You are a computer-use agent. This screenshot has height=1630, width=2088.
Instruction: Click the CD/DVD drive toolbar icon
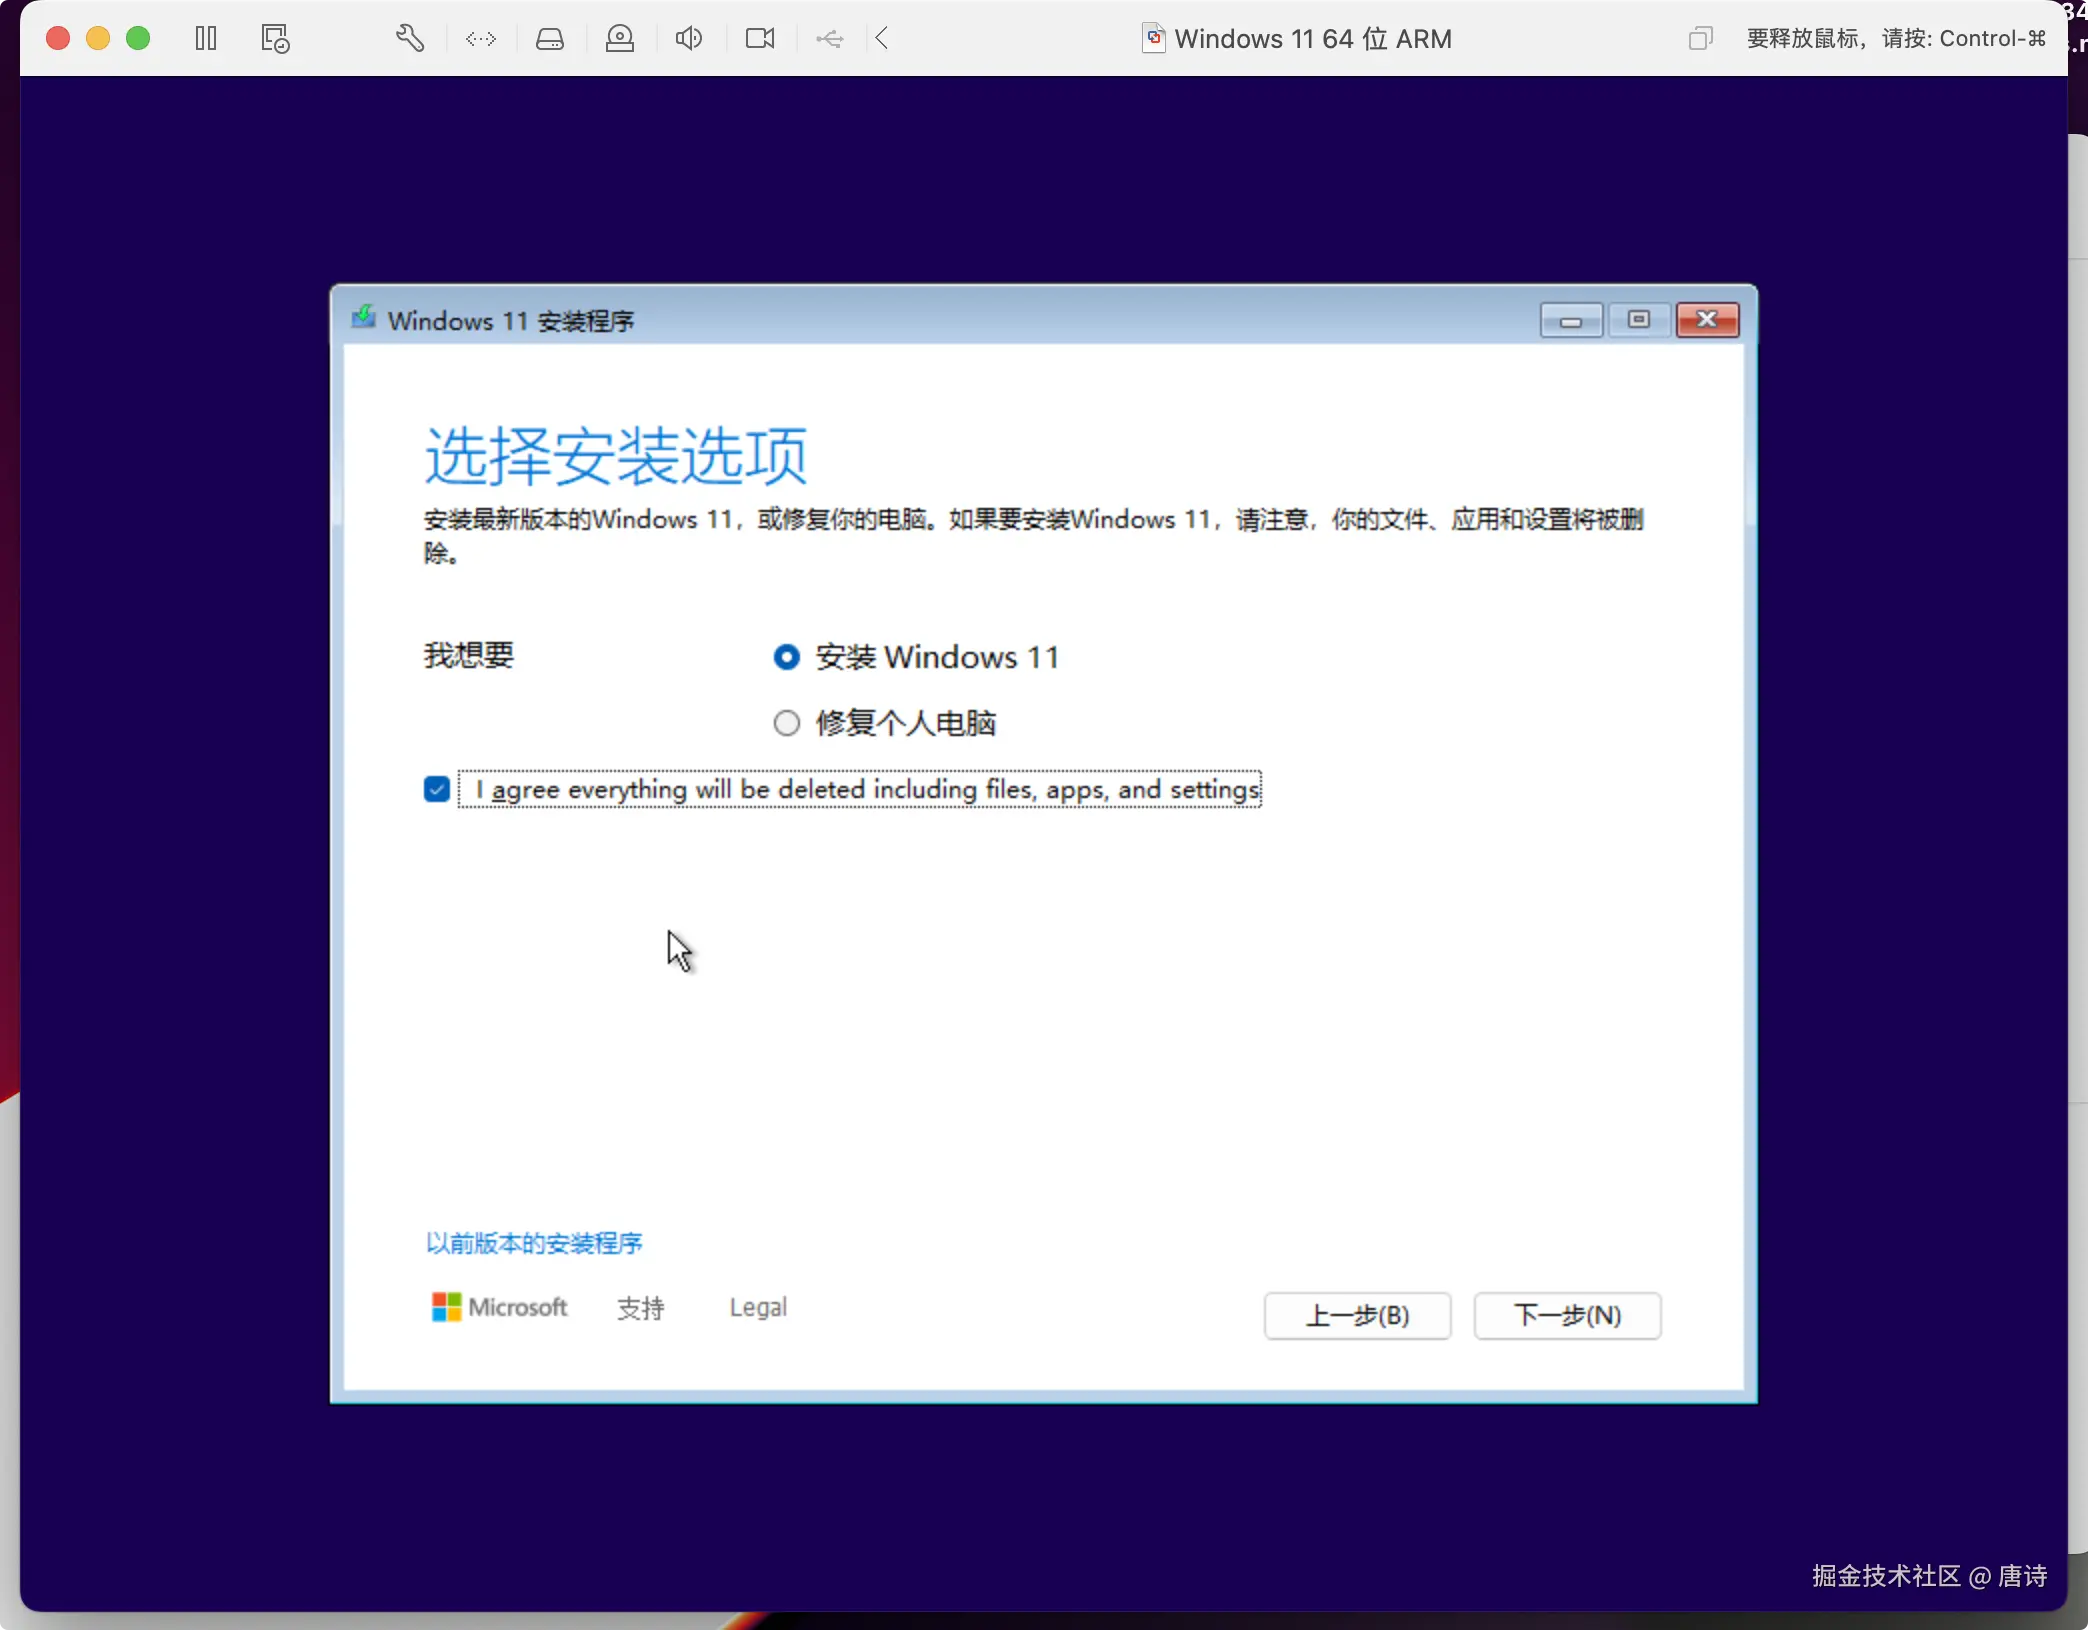(620, 39)
